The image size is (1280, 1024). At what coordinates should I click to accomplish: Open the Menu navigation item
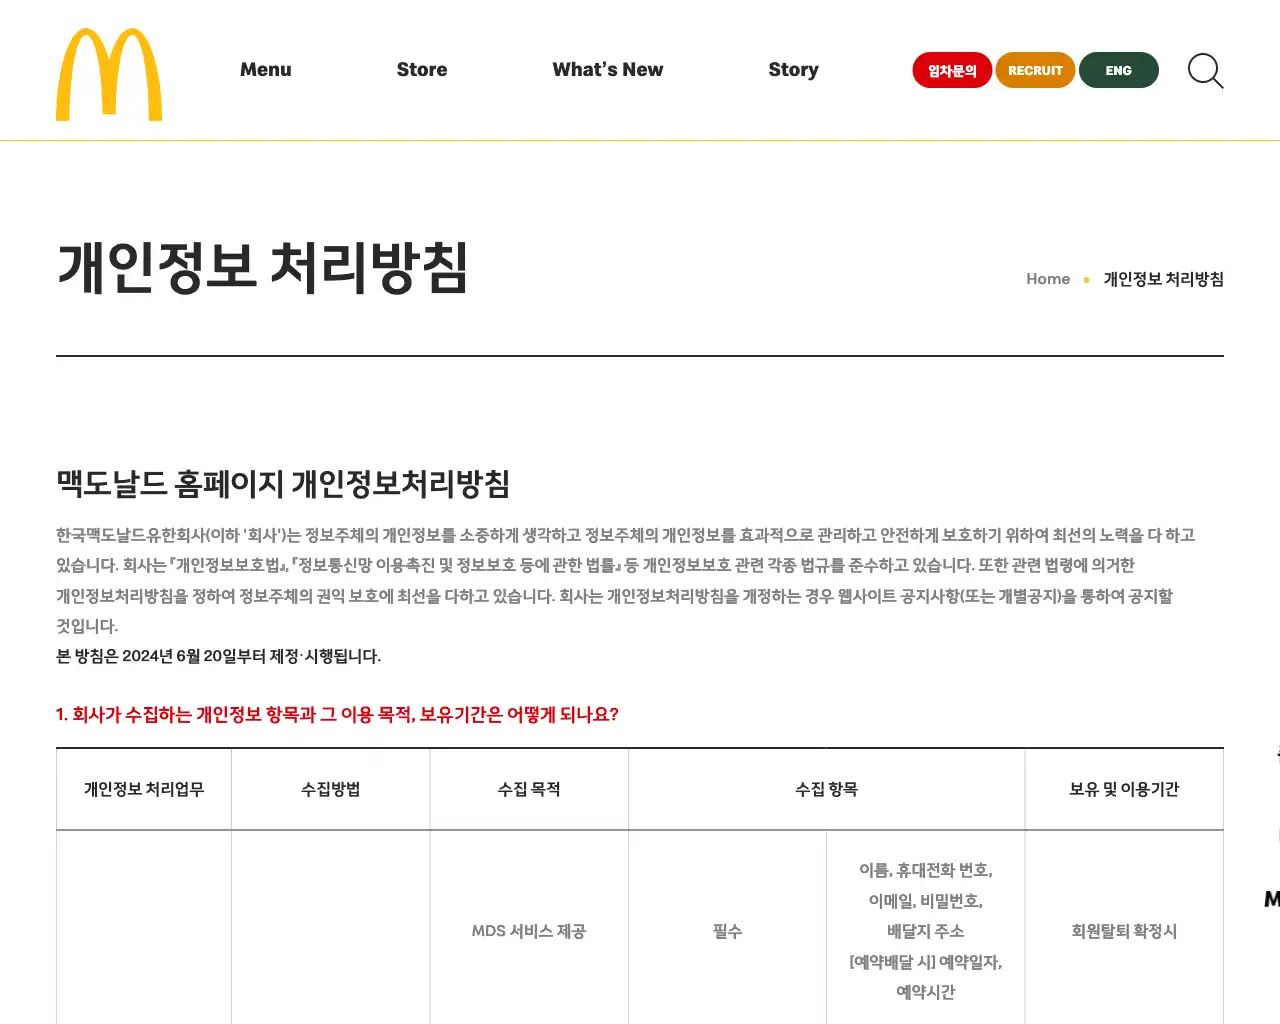coord(266,70)
